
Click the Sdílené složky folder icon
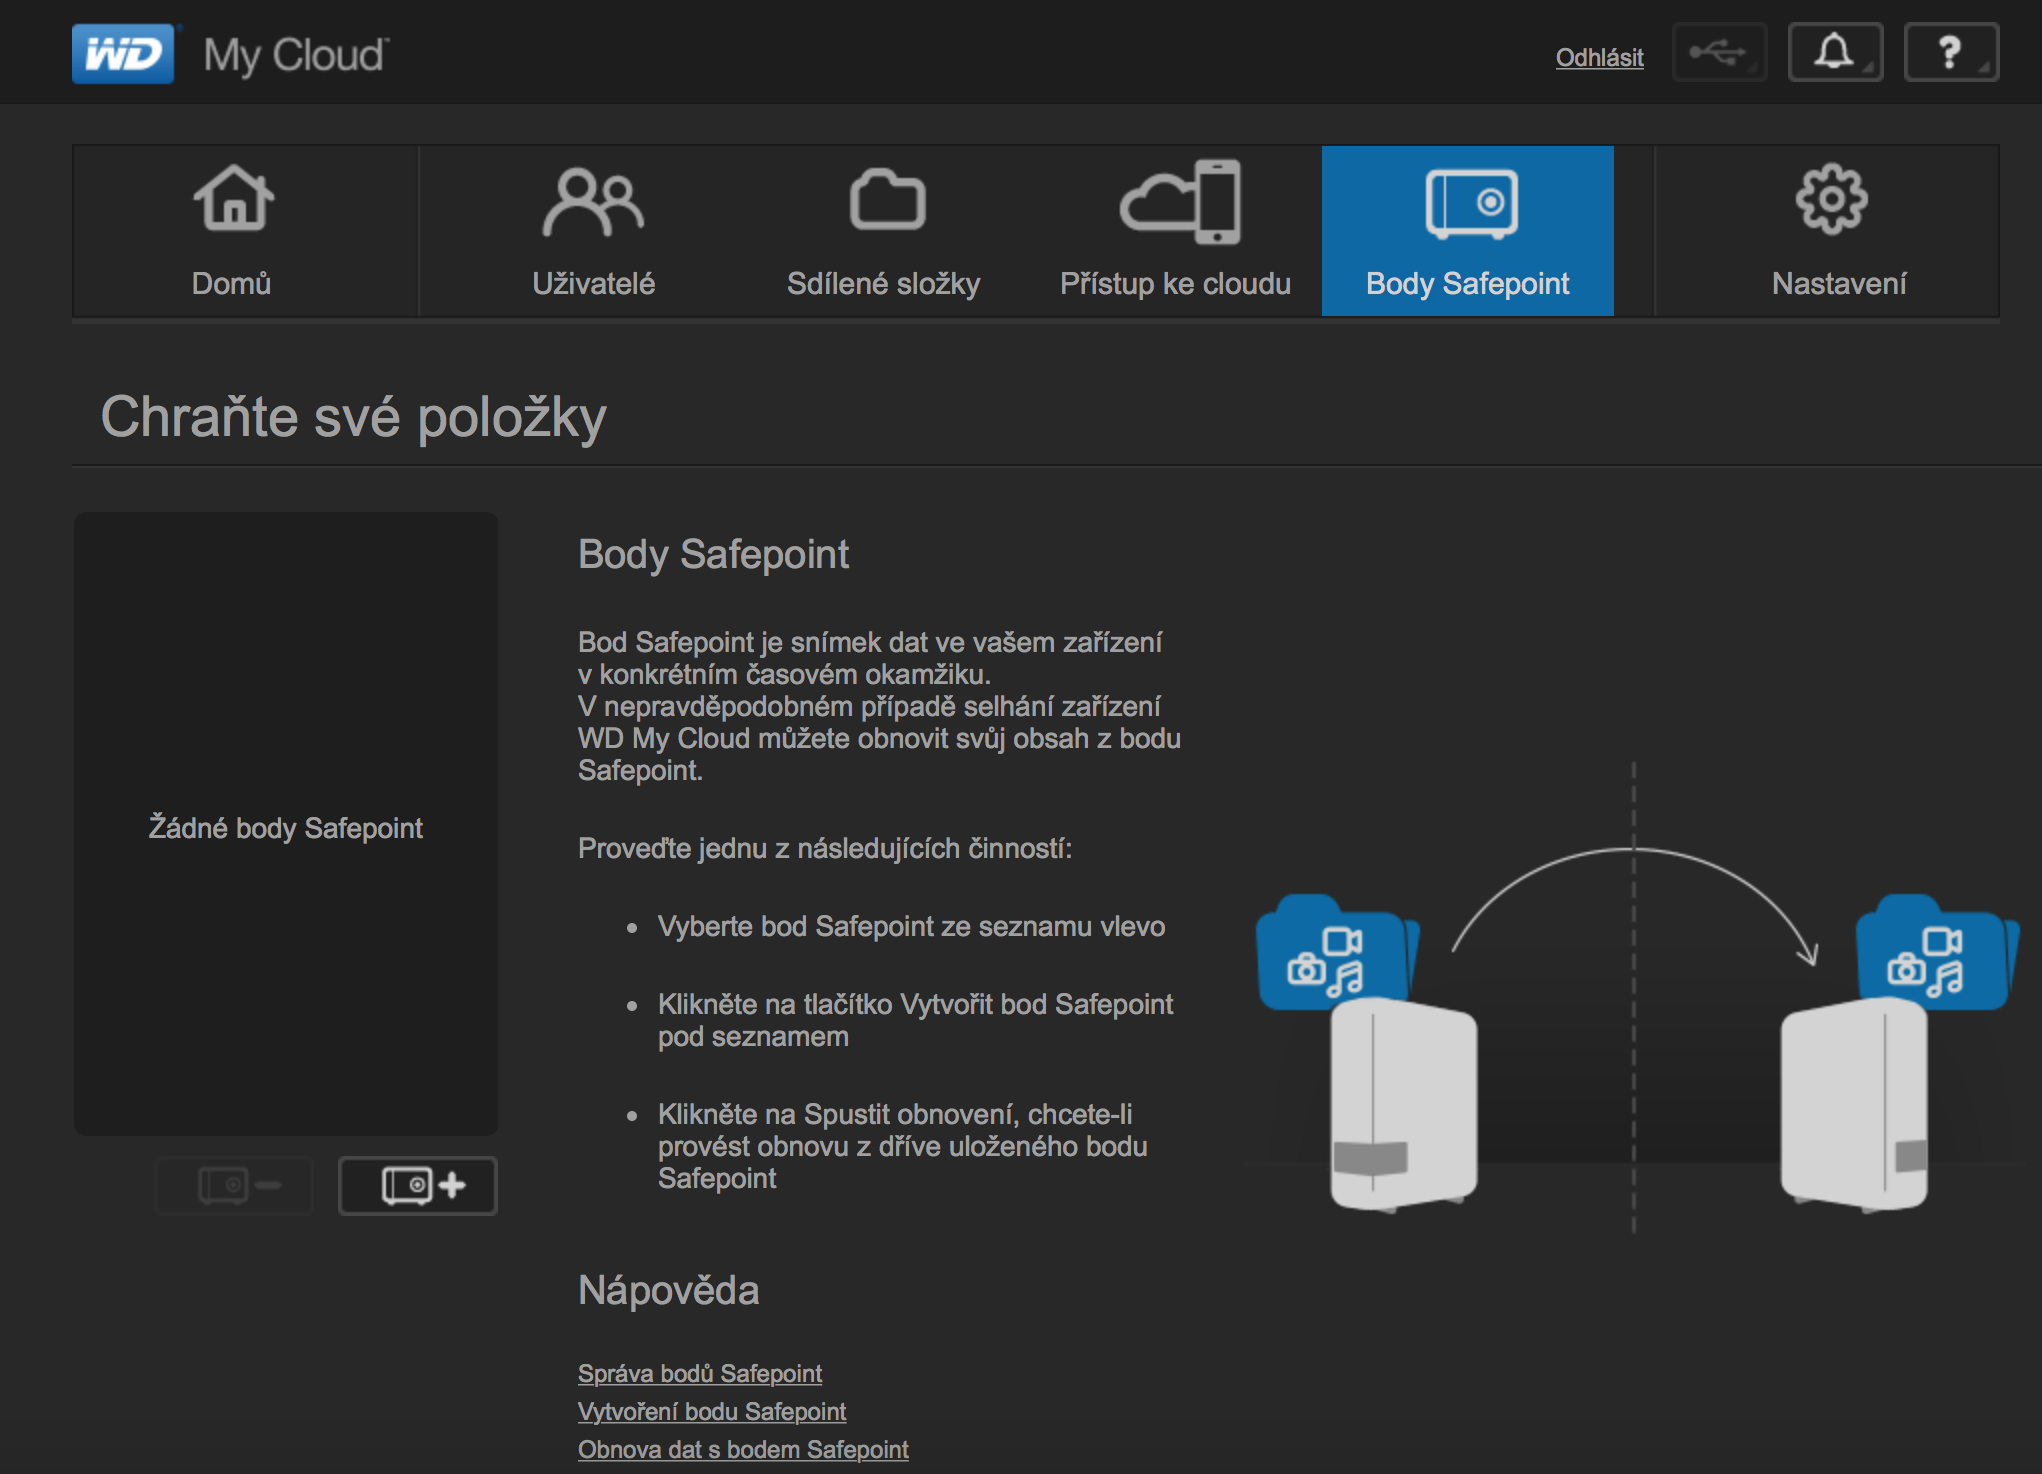(886, 201)
